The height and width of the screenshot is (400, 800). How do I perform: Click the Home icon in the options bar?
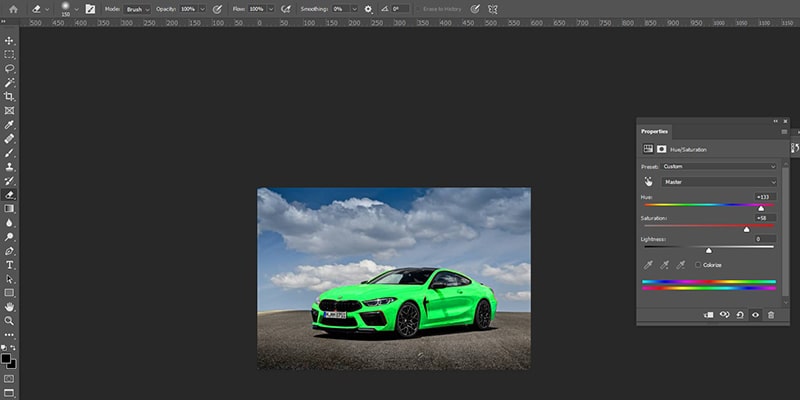pyautogui.click(x=13, y=9)
